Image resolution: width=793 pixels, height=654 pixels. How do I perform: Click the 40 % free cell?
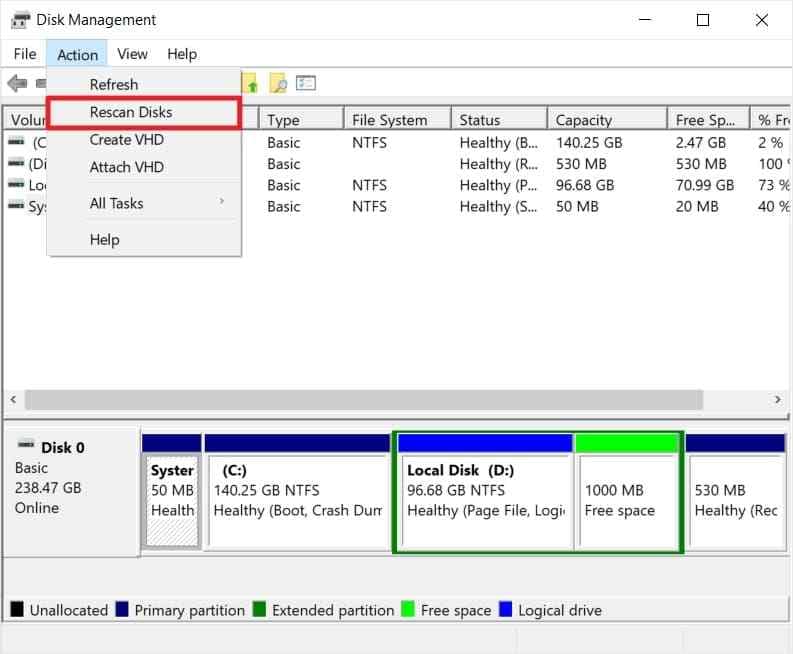coord(774,206)
